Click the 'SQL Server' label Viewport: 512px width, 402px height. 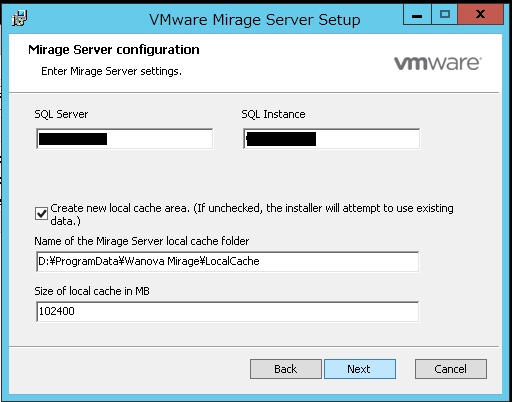tap(61, 114)
